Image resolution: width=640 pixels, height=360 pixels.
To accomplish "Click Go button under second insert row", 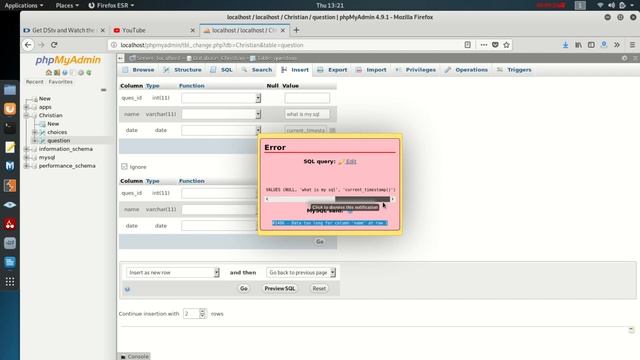I will (x=320, y=242).
